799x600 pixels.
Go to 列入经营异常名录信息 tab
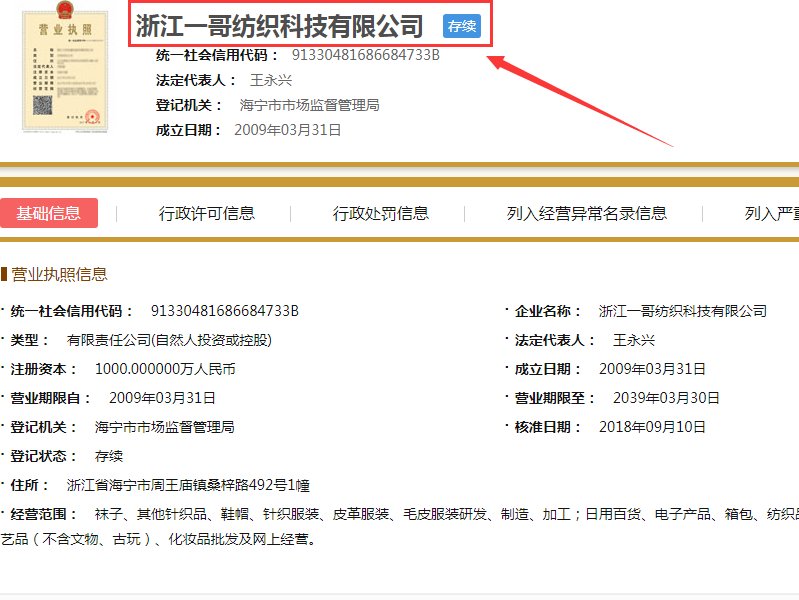(x=587, y=213)
